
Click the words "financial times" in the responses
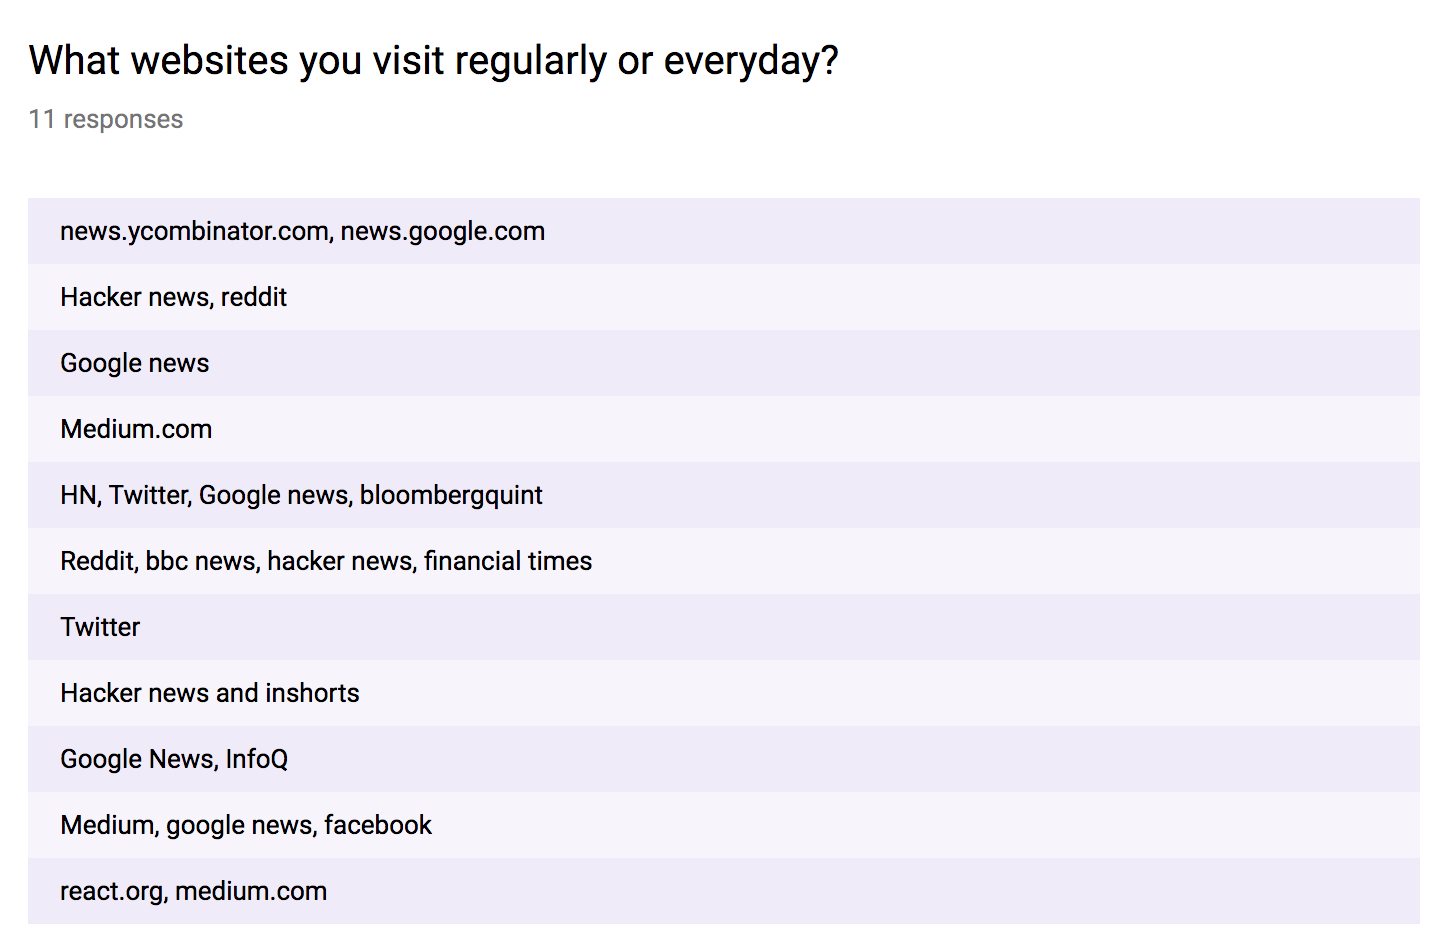coord(508,561)
